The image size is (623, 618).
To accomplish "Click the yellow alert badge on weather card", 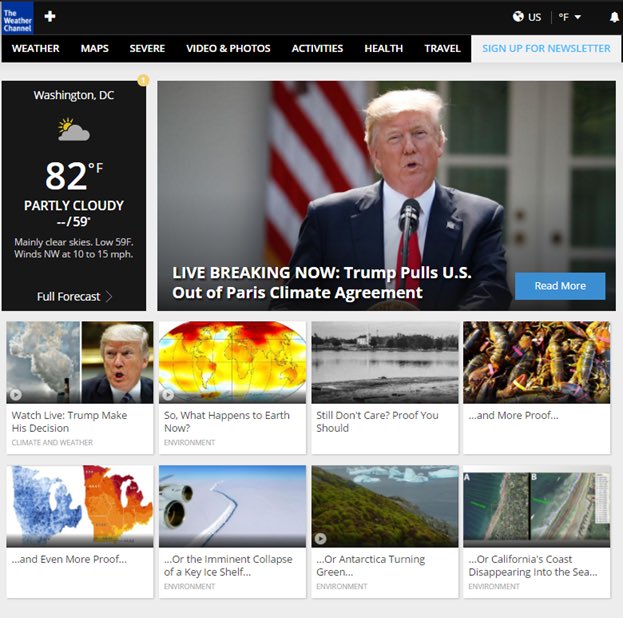I will click(143, 80).
